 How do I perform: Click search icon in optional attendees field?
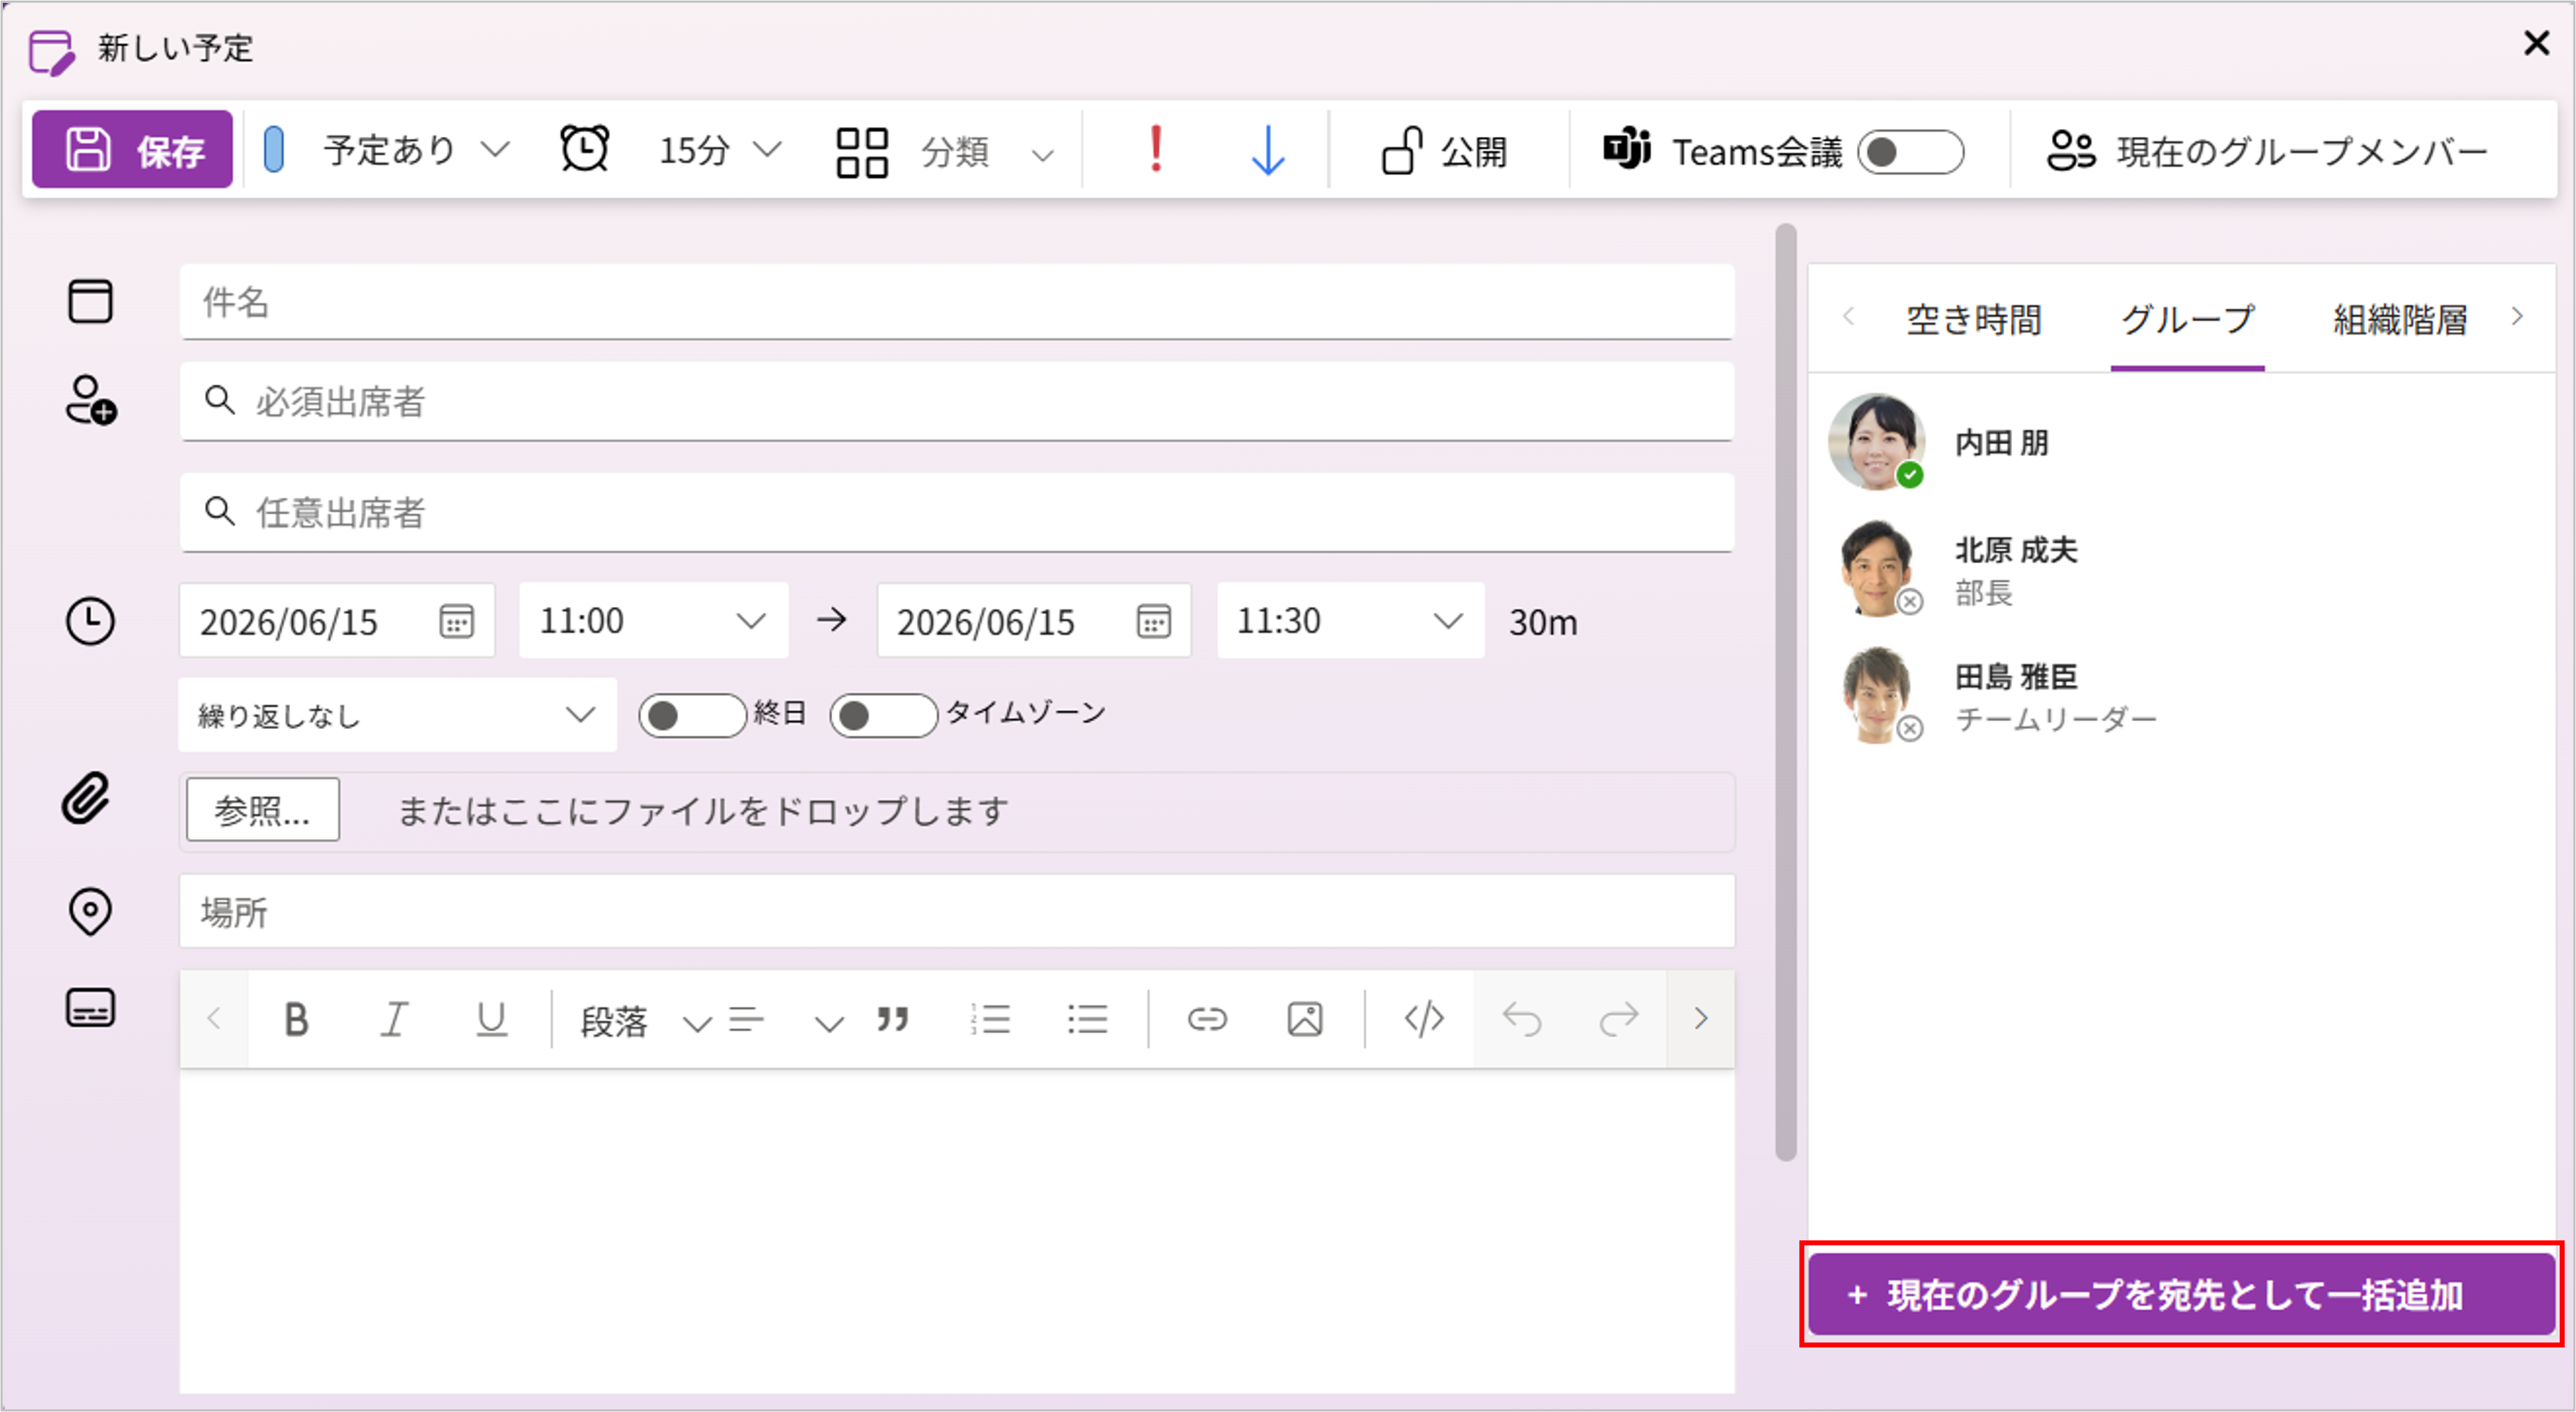click(219, 512)
